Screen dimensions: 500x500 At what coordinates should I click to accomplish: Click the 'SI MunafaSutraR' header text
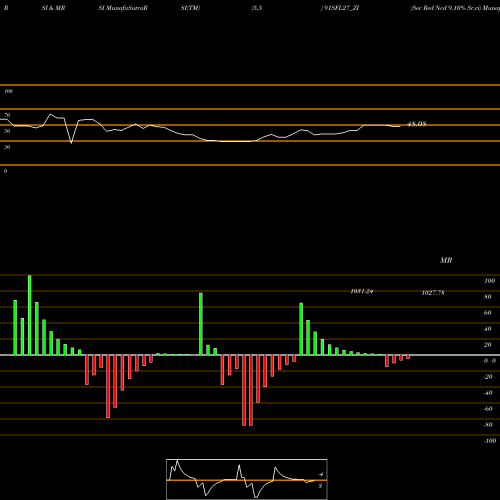tap(123, 8)
